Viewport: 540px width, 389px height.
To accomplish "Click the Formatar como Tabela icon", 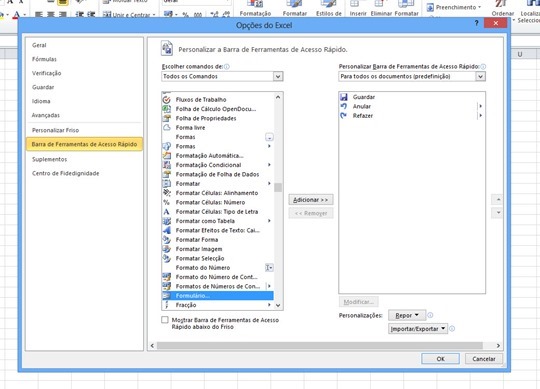I will pyautogui.click(x=167, y=221).
